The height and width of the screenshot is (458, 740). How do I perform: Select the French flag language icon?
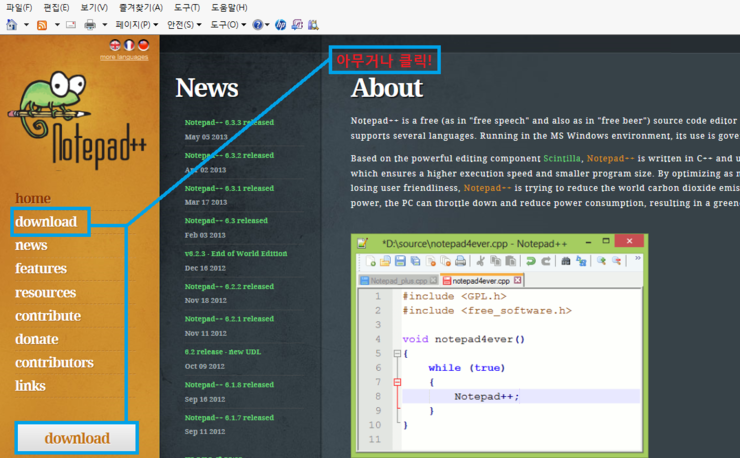(x=129, y=45)
